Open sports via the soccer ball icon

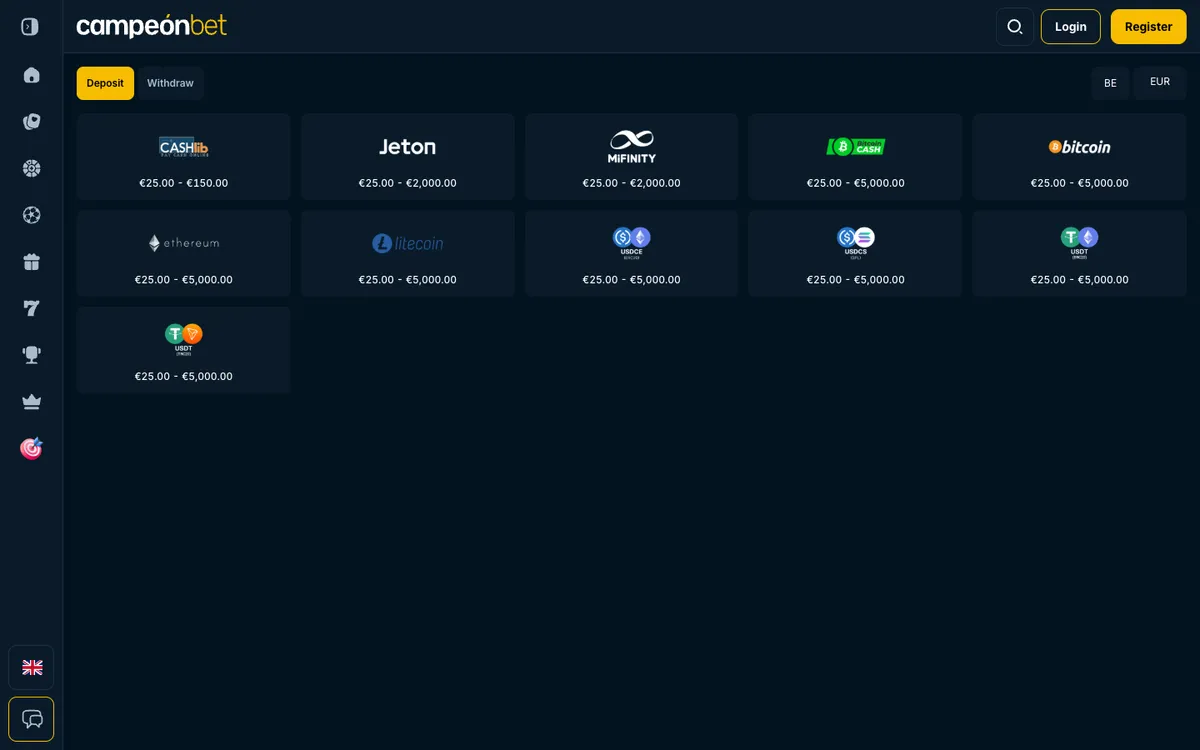coord(31,215)
